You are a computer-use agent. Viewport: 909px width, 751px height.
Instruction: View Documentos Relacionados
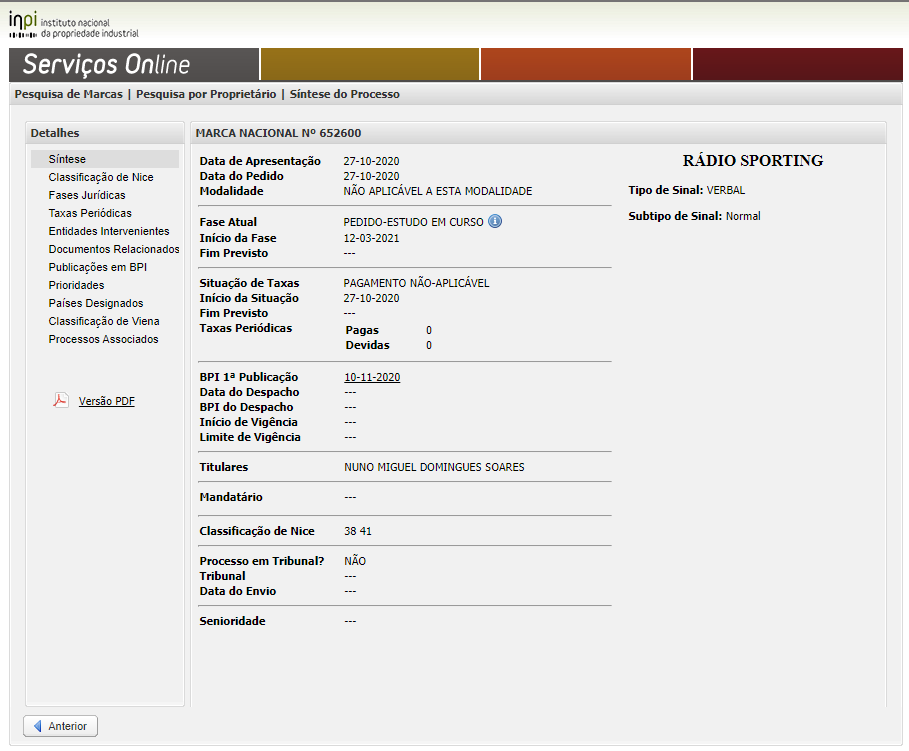pos(114,249)
